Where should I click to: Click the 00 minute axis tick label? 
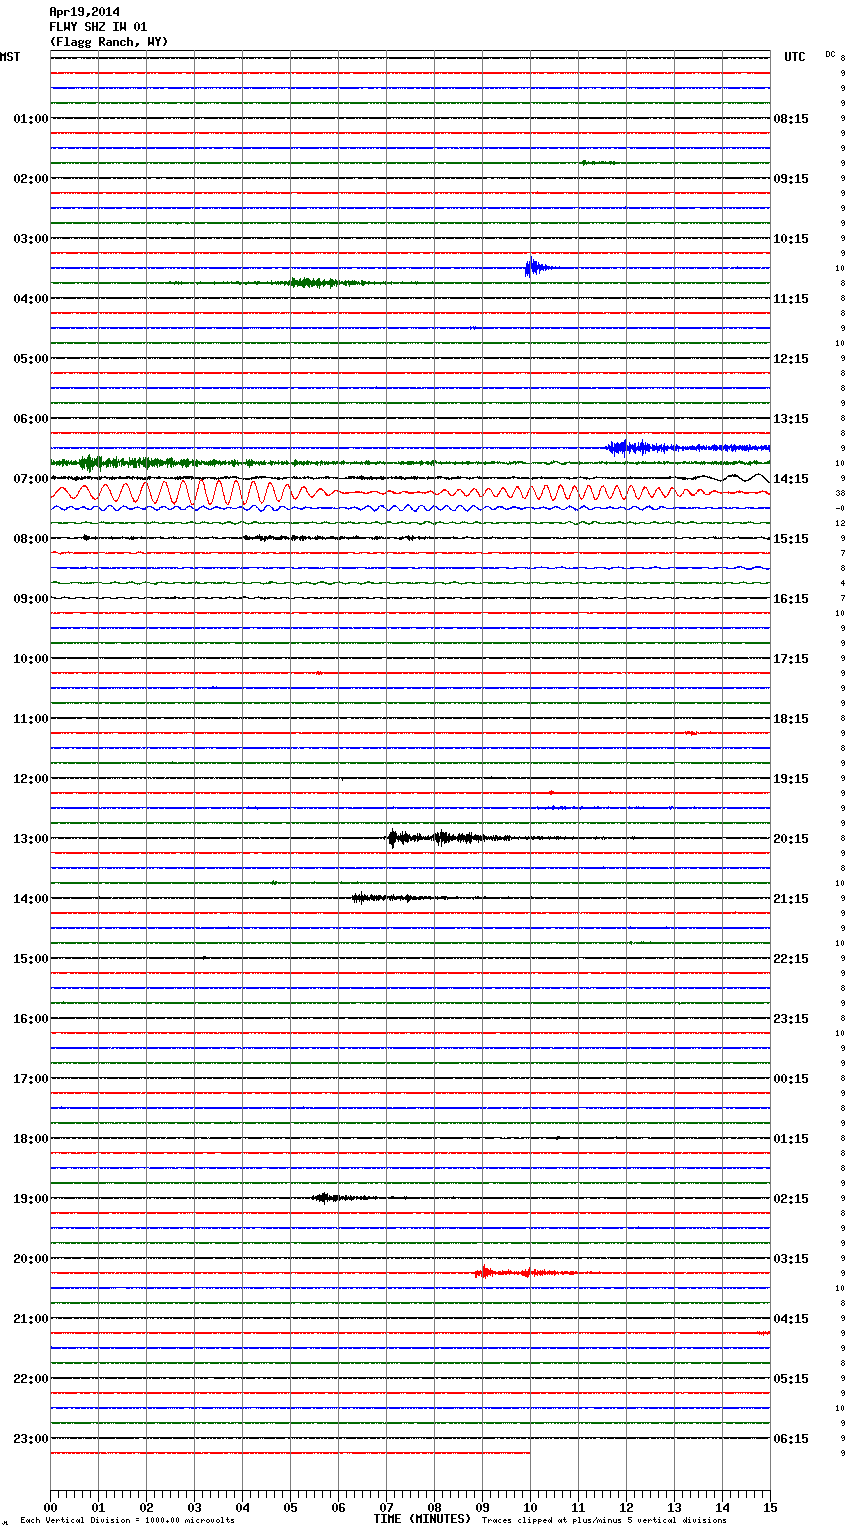50,1507
